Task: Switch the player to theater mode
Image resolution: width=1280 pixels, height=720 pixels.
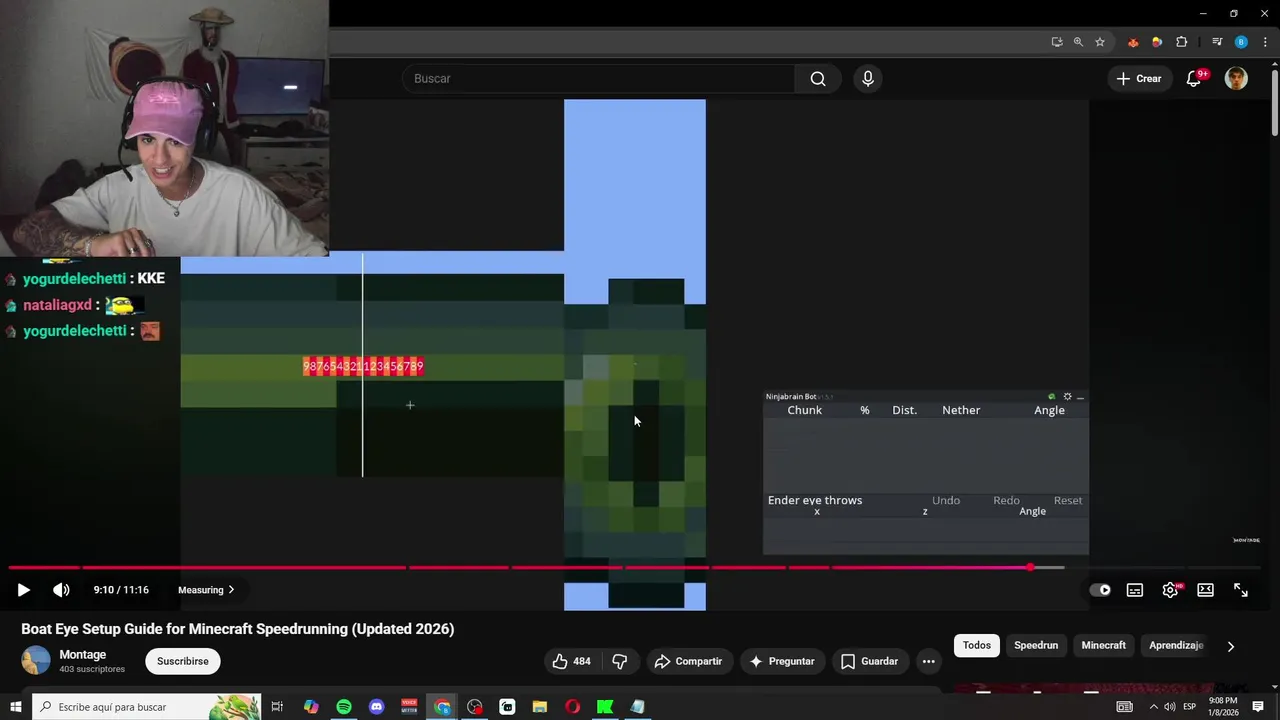Action: coord(1206,590)
